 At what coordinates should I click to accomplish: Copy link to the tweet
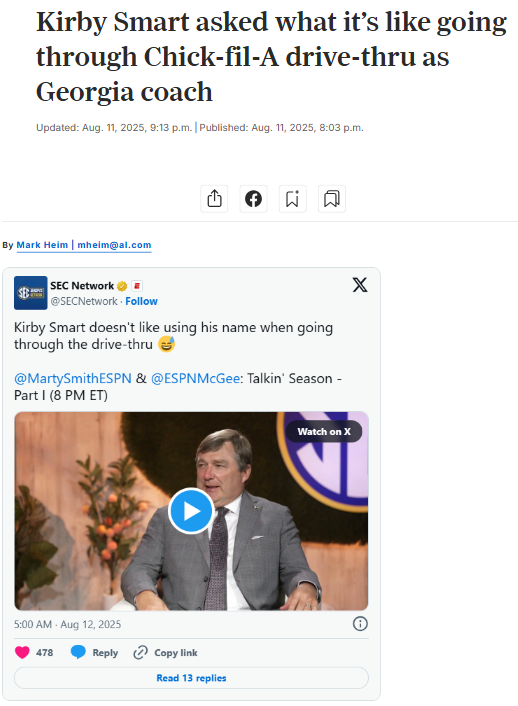tap(165, 652)
